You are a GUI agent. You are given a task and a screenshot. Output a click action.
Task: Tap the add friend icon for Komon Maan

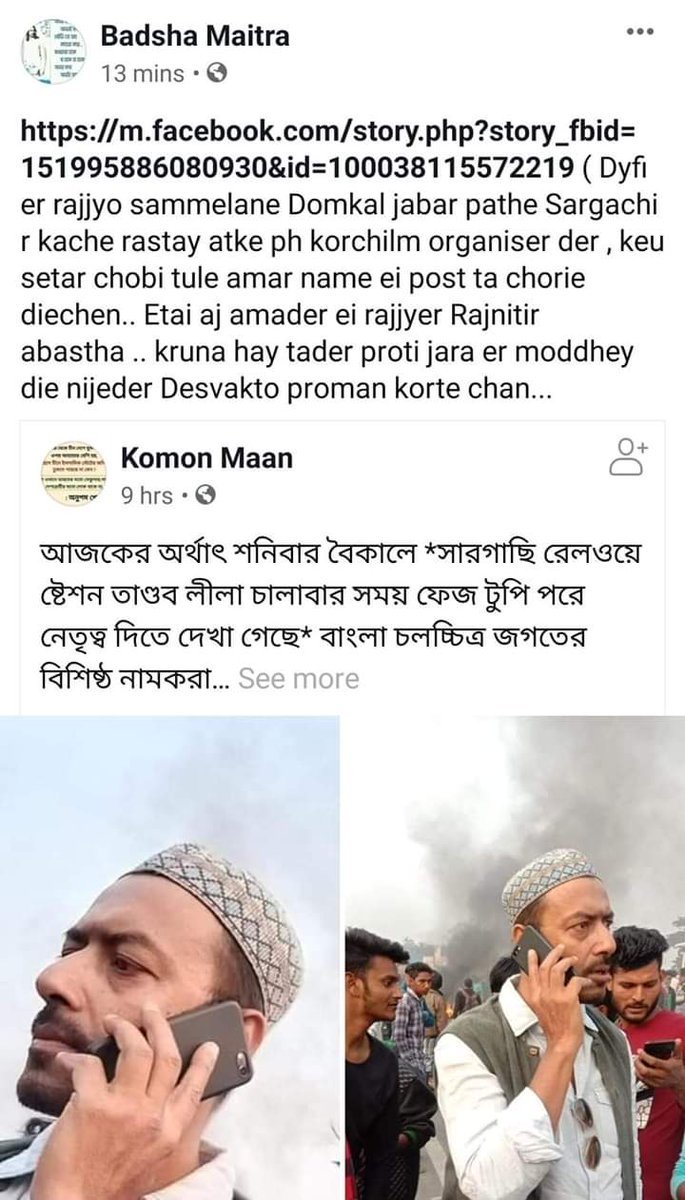coord(628,455)
